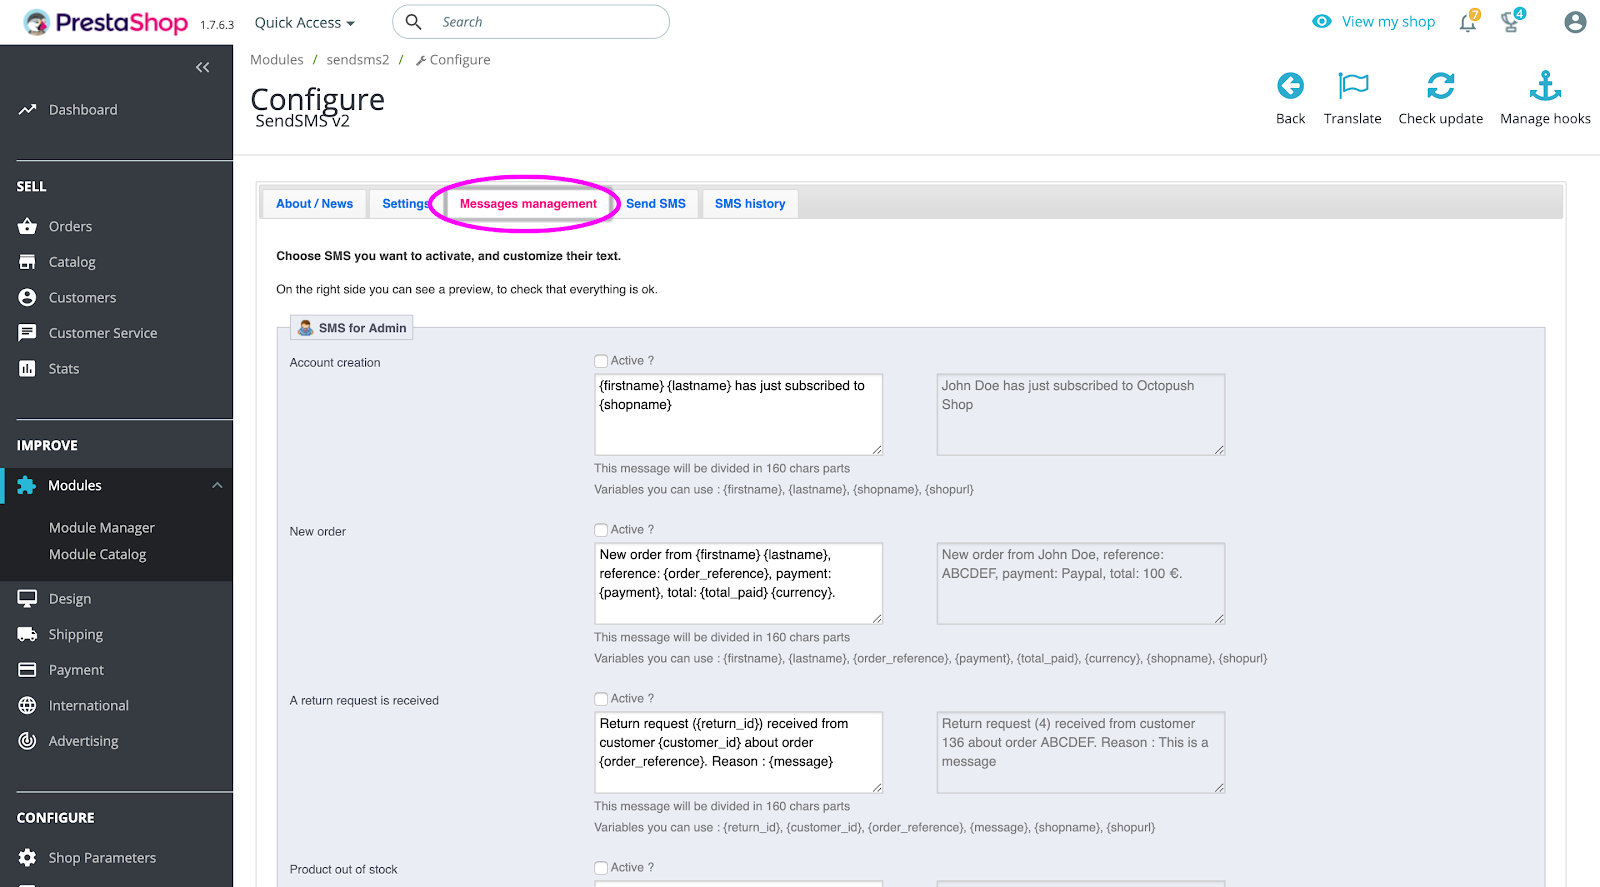Collapse the sidebar with double-chevron icon

[x=203, y=67]
